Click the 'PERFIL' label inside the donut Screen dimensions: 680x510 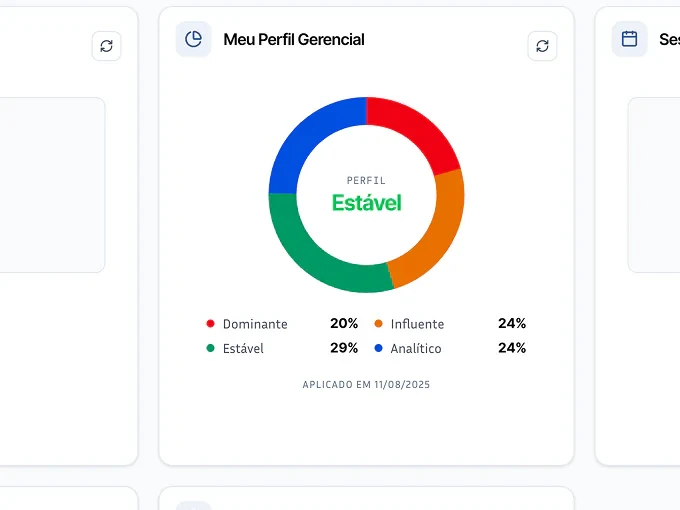[x=366, y=180]
